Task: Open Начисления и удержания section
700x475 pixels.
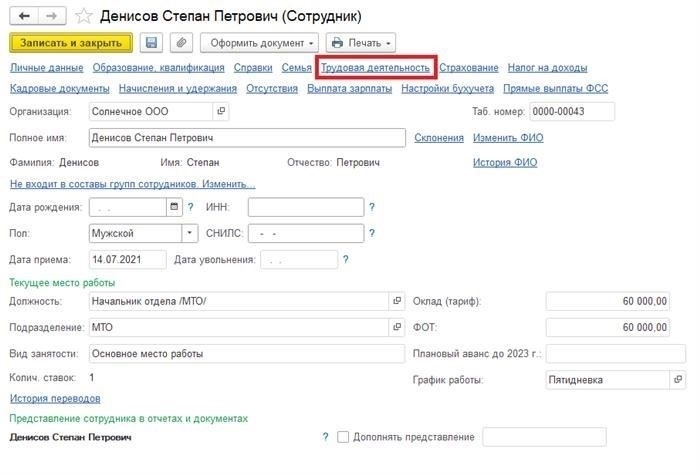Action: pyautogui.click(x=178, y=88)
